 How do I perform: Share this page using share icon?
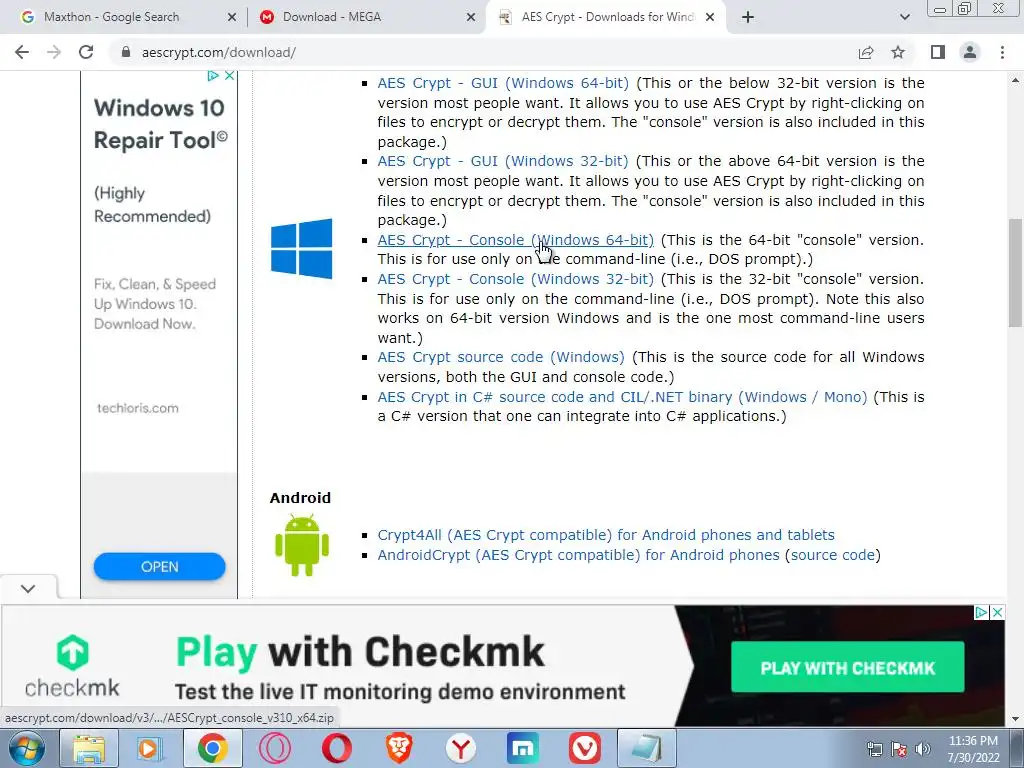coord(866,52)
